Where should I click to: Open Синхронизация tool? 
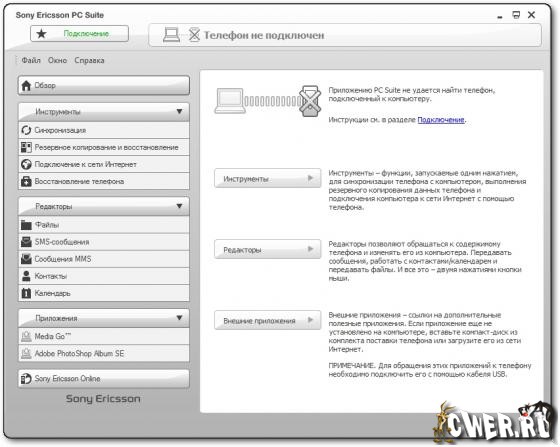pyautogui.click(x=104, y=130)
